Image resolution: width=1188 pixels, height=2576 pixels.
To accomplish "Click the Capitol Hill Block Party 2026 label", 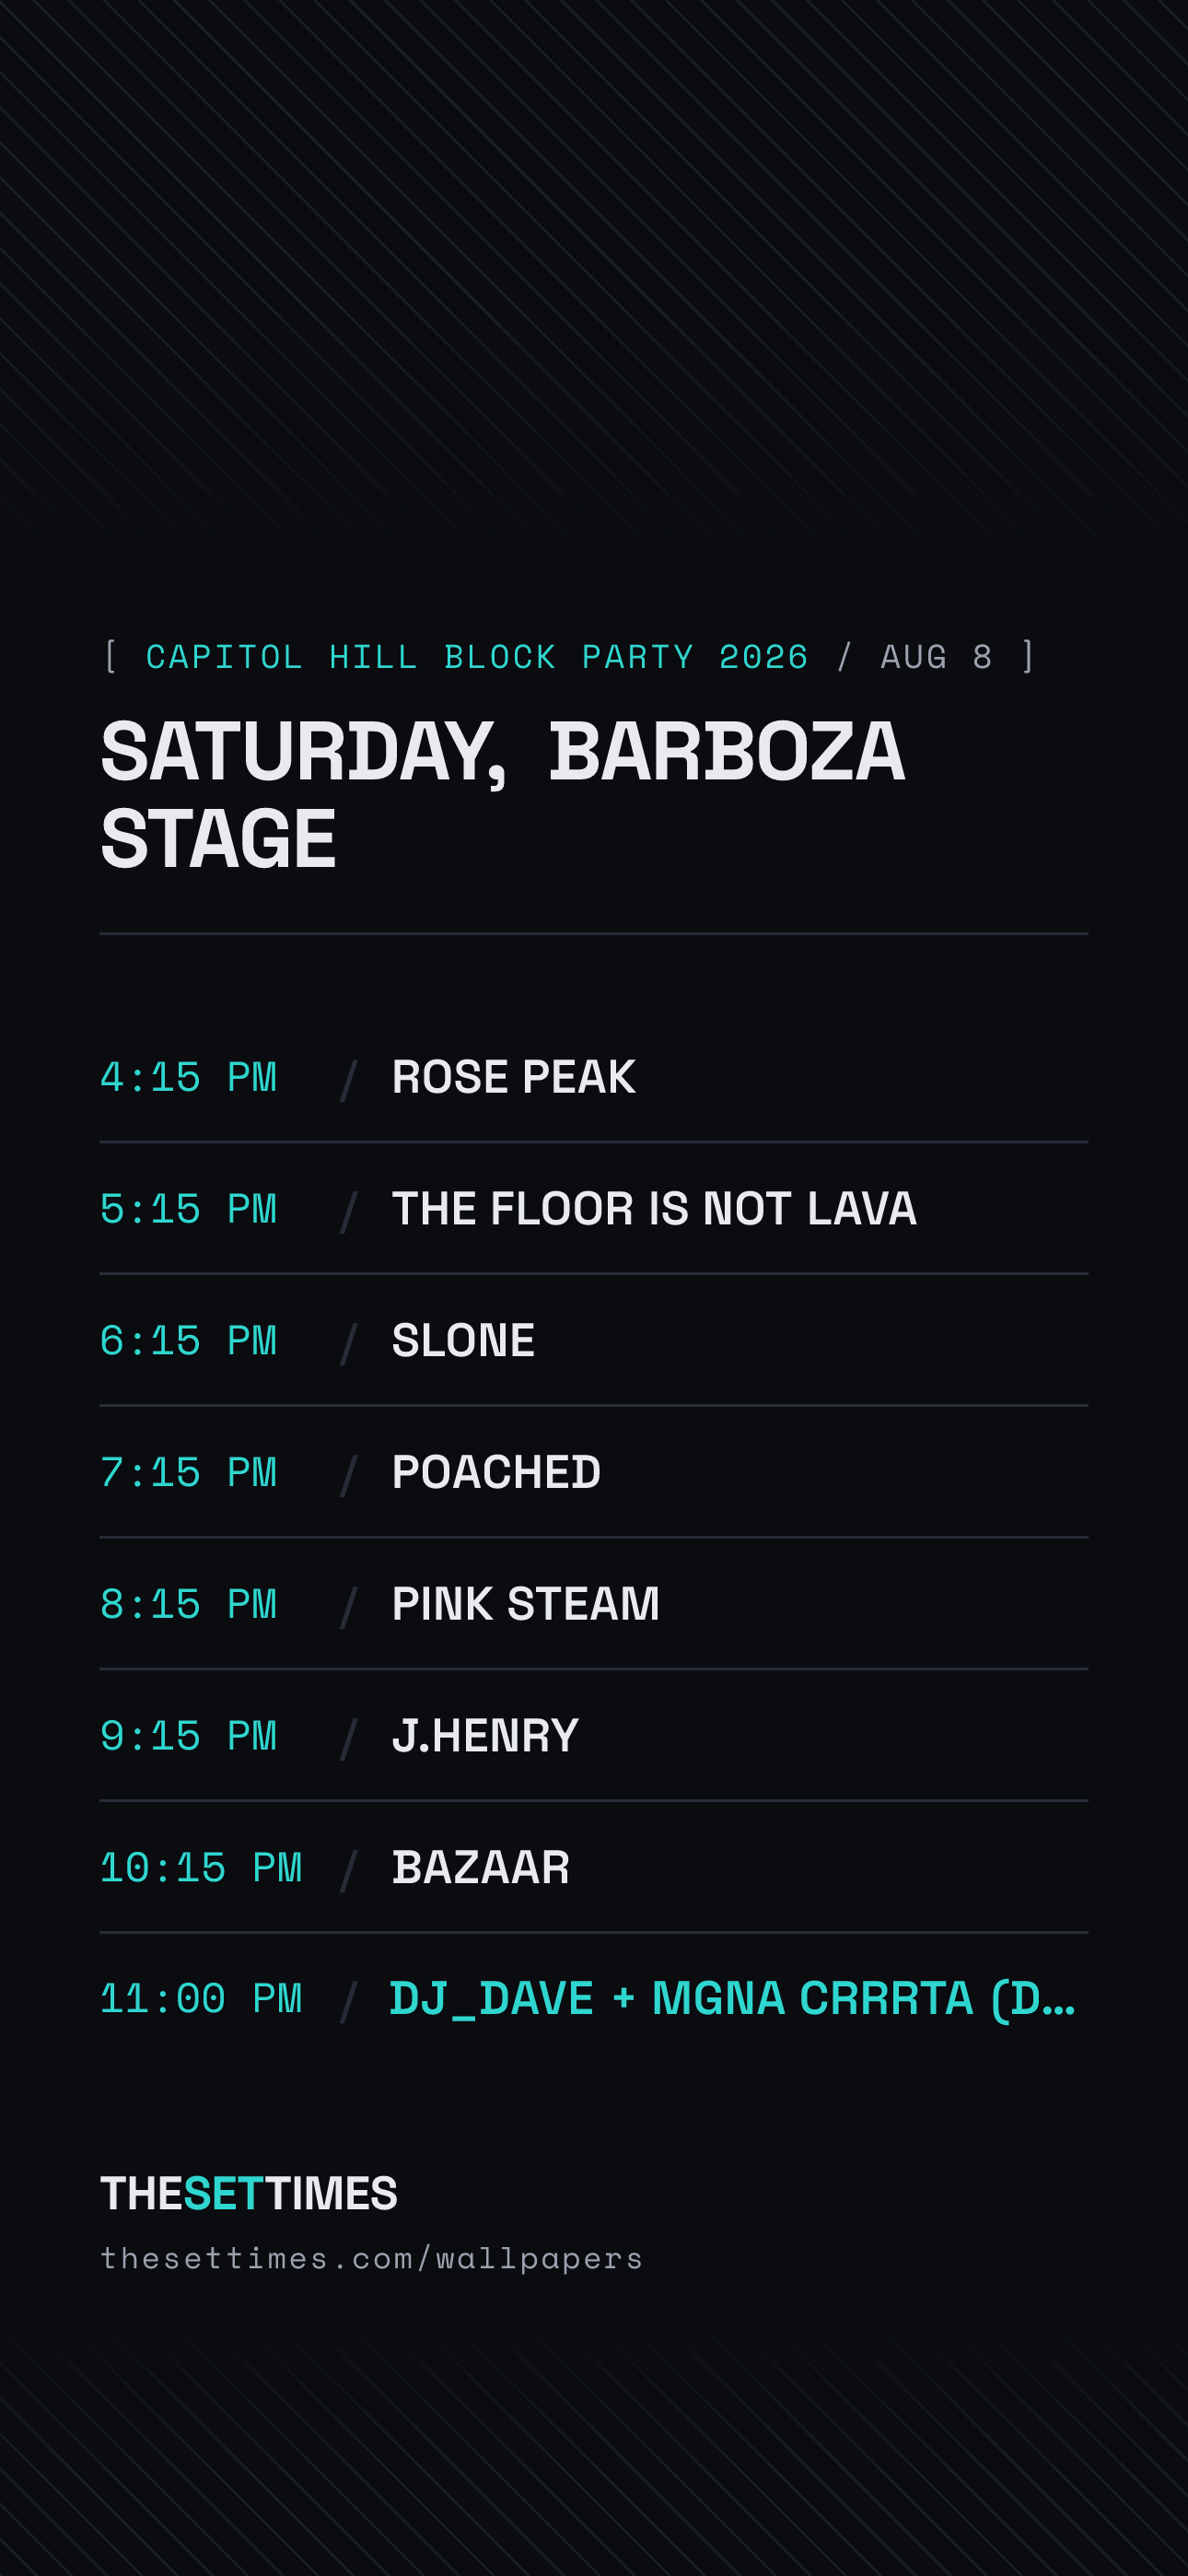I will (x=477, y=657).
